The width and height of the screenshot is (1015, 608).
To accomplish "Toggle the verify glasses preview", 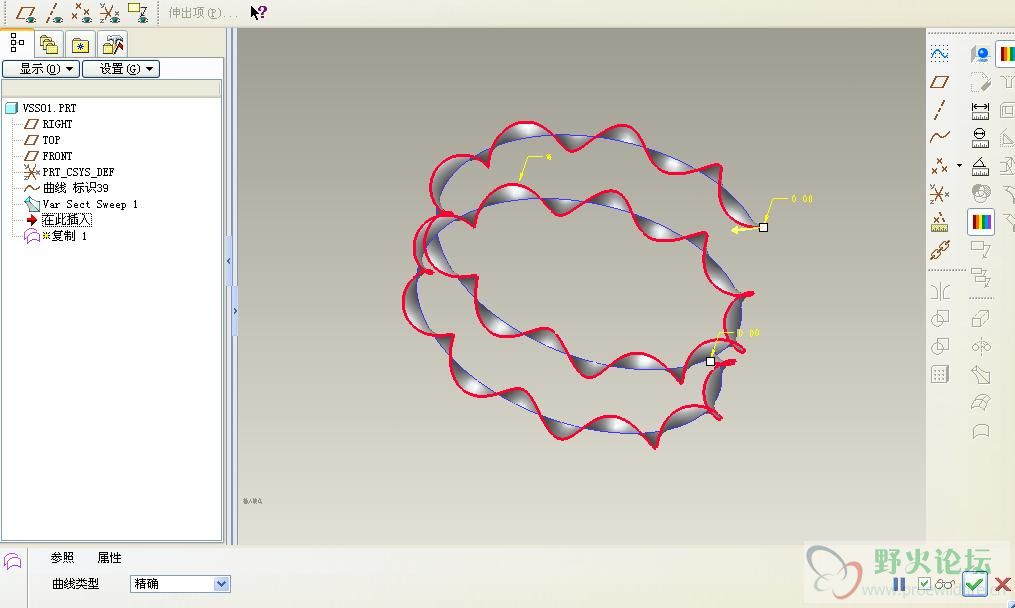I will coord(944,585).
